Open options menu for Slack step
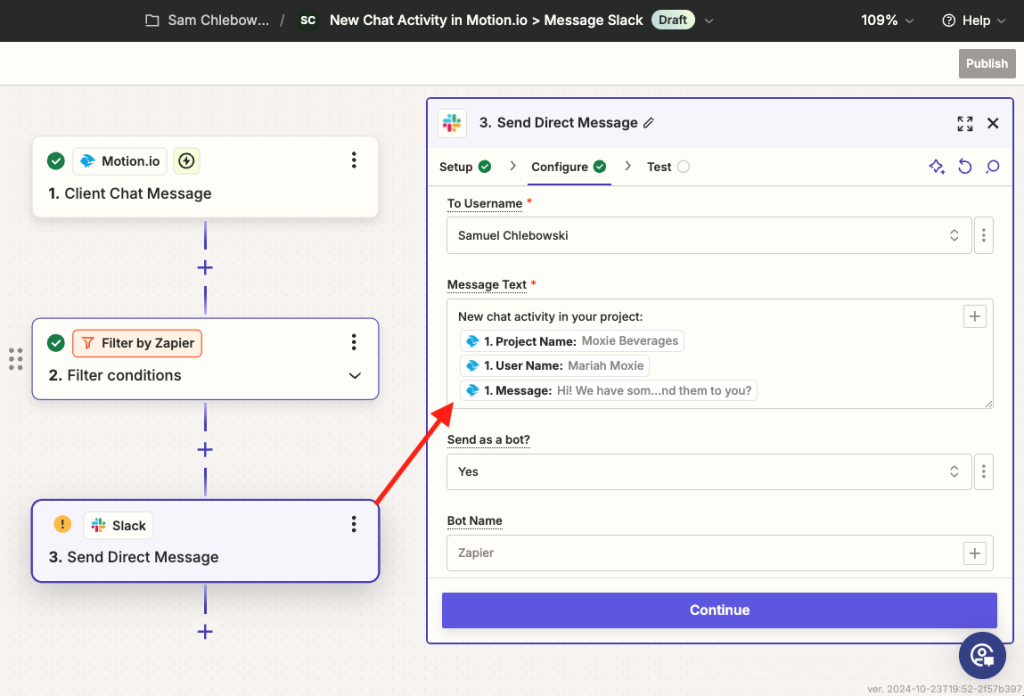Image resolution: width=1024 pixels, height=696 pixels. (x=354, y=524)
